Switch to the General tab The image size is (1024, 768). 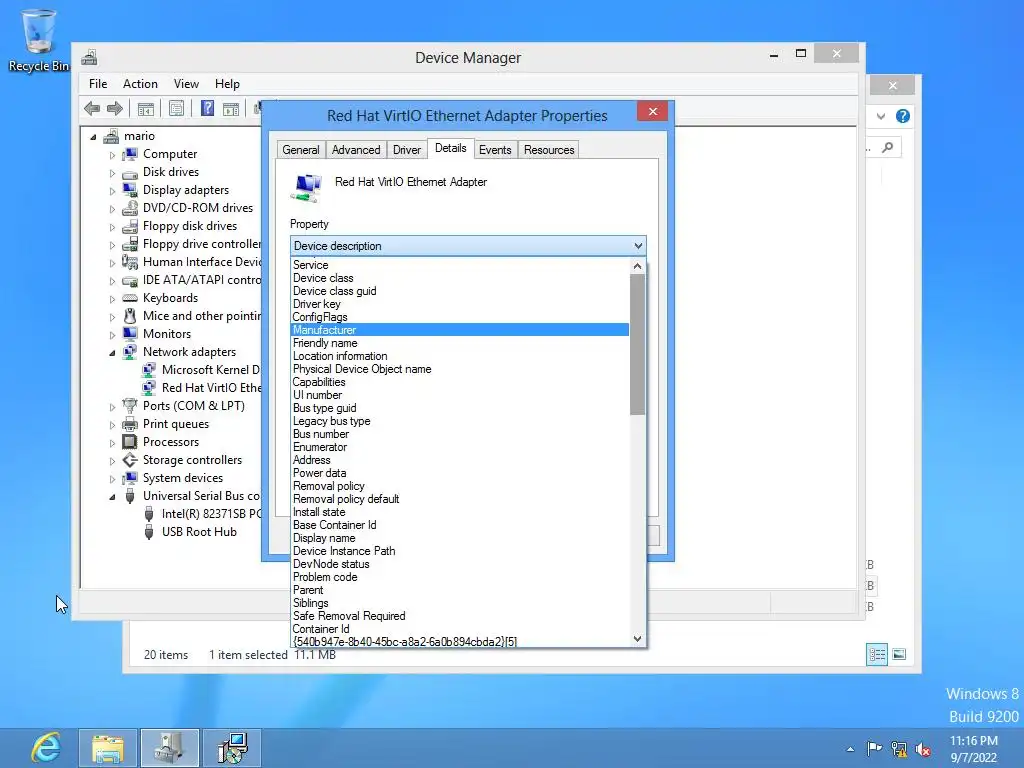301,150
